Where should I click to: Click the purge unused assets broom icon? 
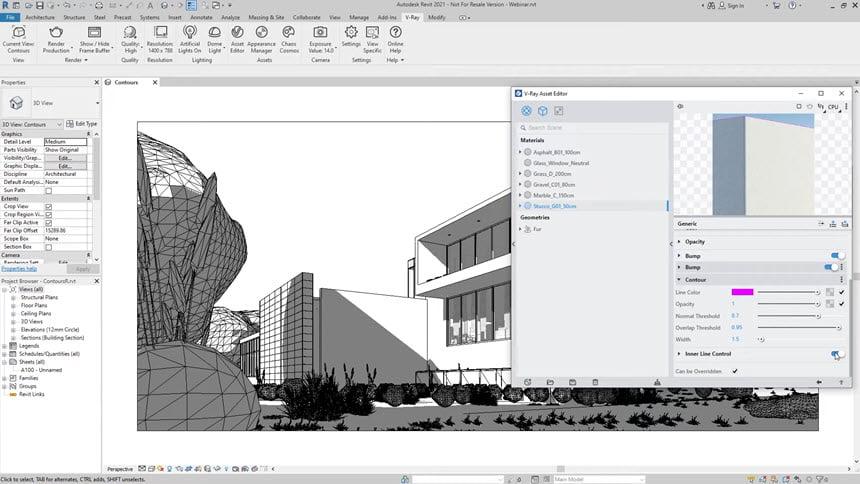[657, 382]
